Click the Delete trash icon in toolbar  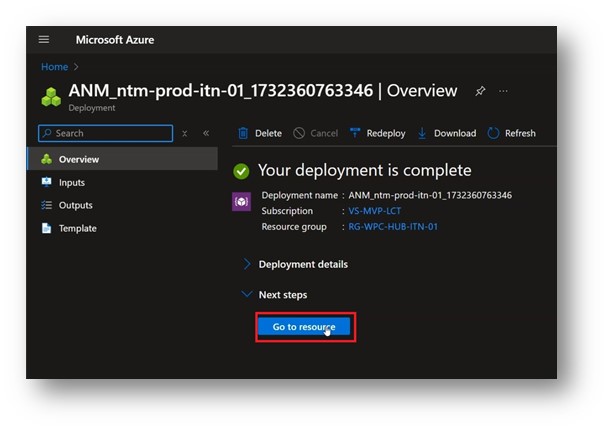pyautogui.click(x=243, y=133)
